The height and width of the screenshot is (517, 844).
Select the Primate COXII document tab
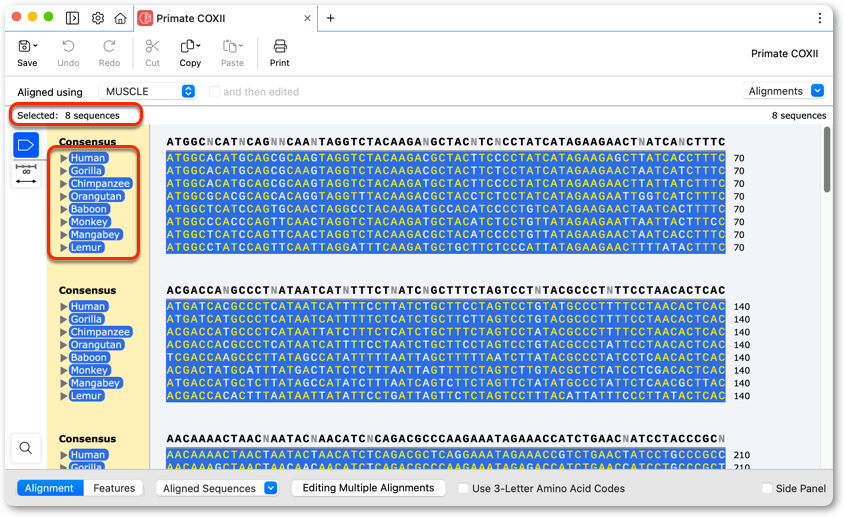coord(225,18)
